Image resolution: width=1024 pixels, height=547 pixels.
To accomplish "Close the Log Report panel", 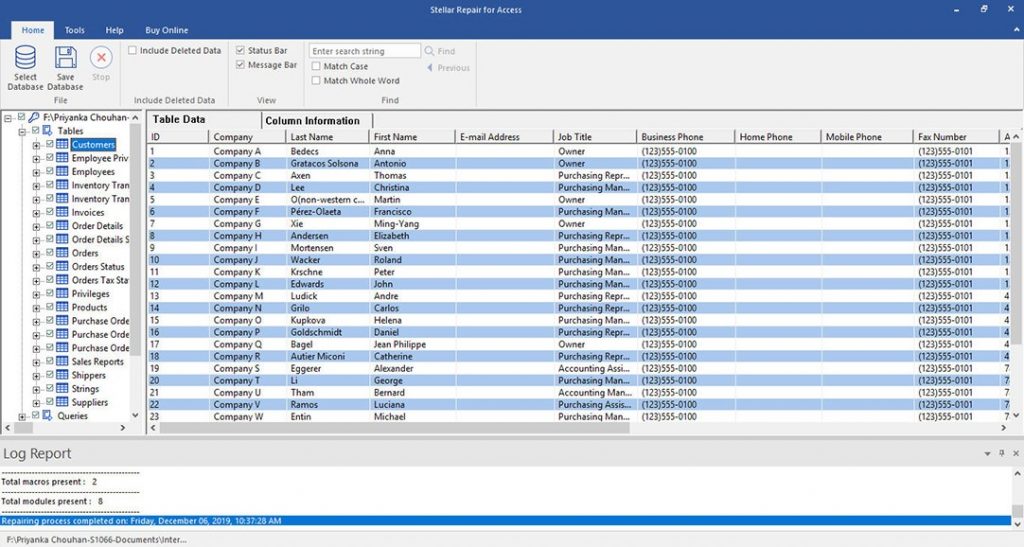I will tap(1016, 453).
